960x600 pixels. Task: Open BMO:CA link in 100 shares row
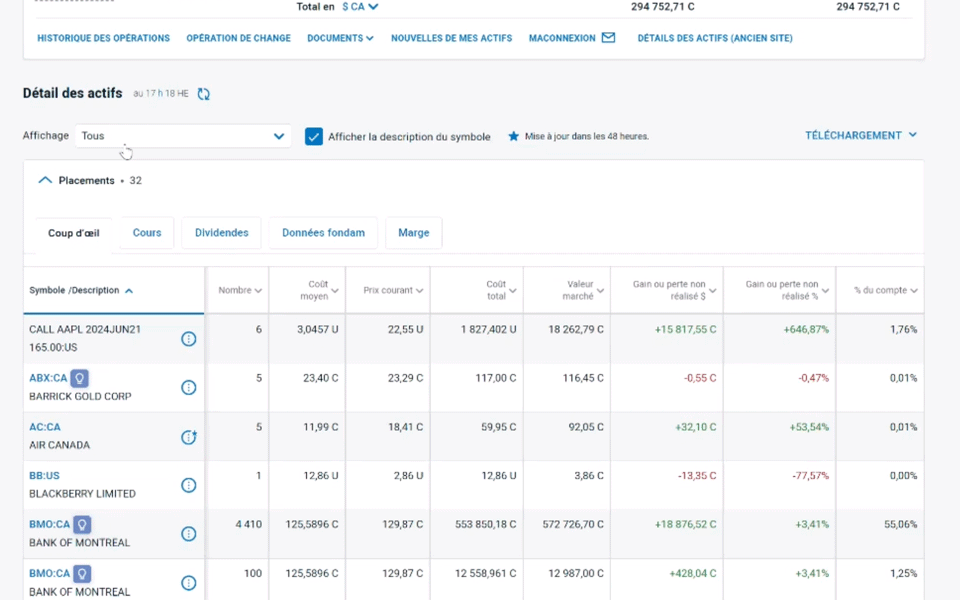pyautogui.click(x=50, y=574)
